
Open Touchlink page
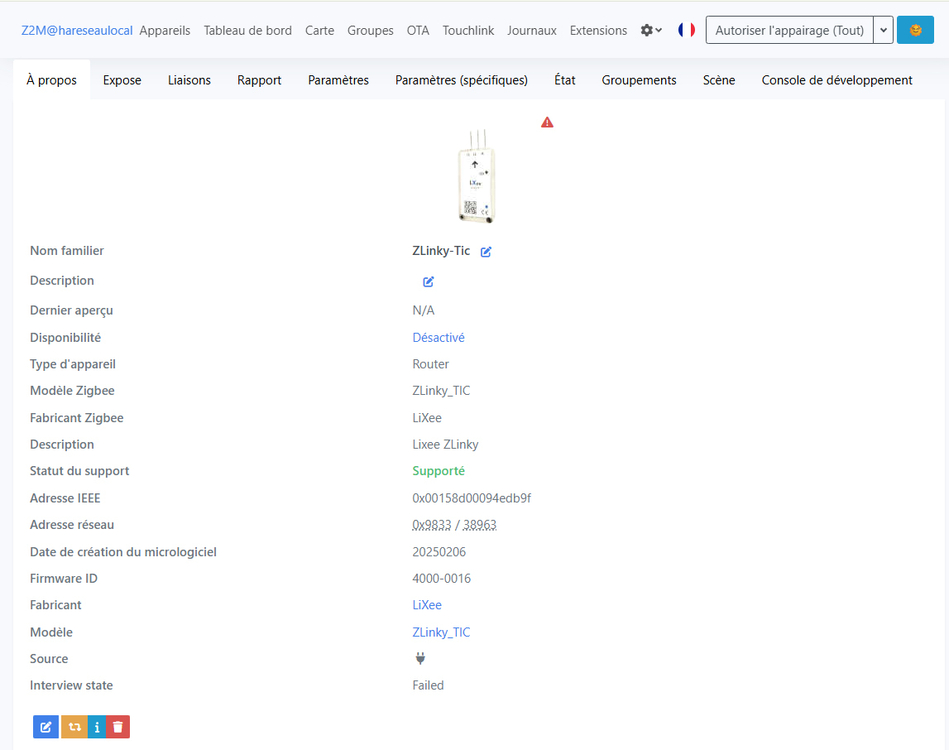tap(468, 30)
